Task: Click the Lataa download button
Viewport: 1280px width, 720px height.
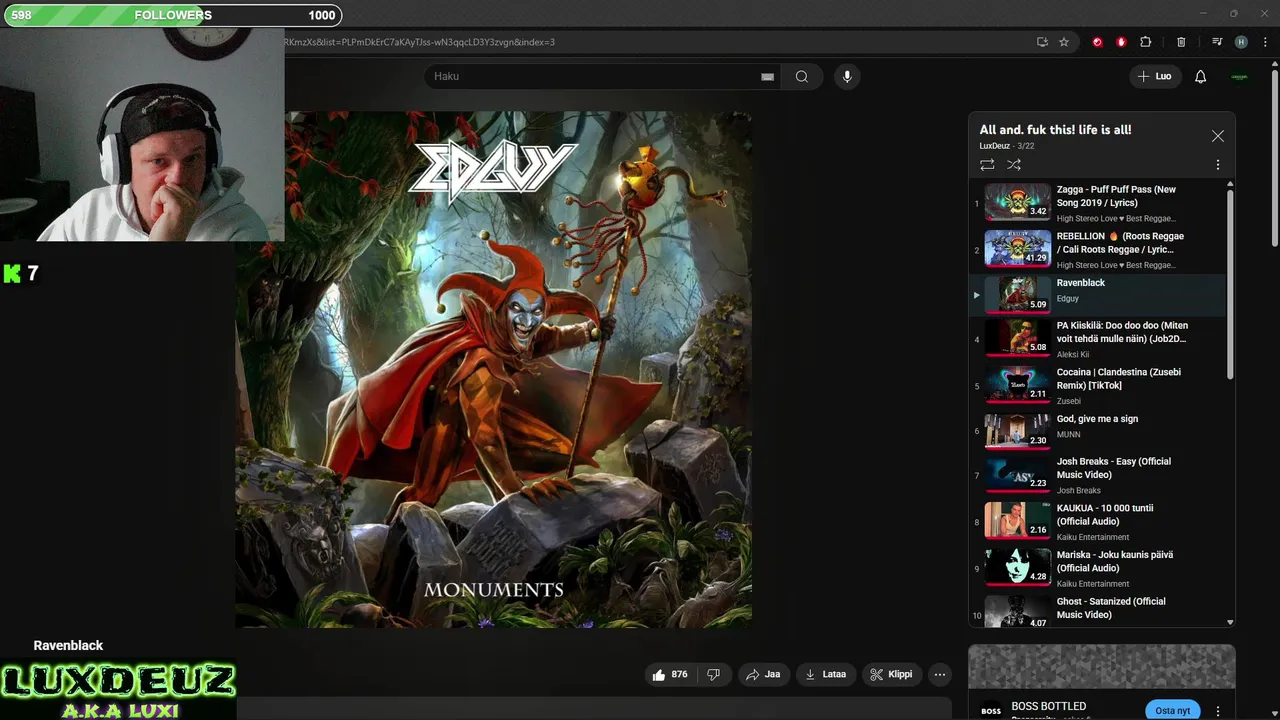Action: pyautogui.click(x=826, y=675)
